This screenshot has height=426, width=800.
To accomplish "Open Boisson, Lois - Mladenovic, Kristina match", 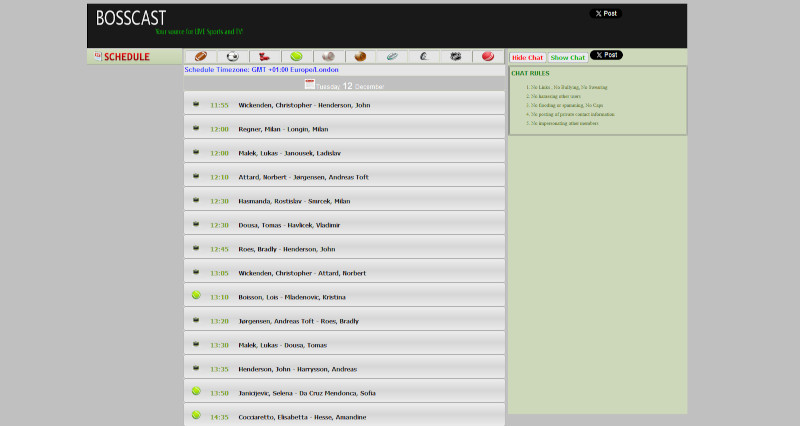I will tap(292, 297).
